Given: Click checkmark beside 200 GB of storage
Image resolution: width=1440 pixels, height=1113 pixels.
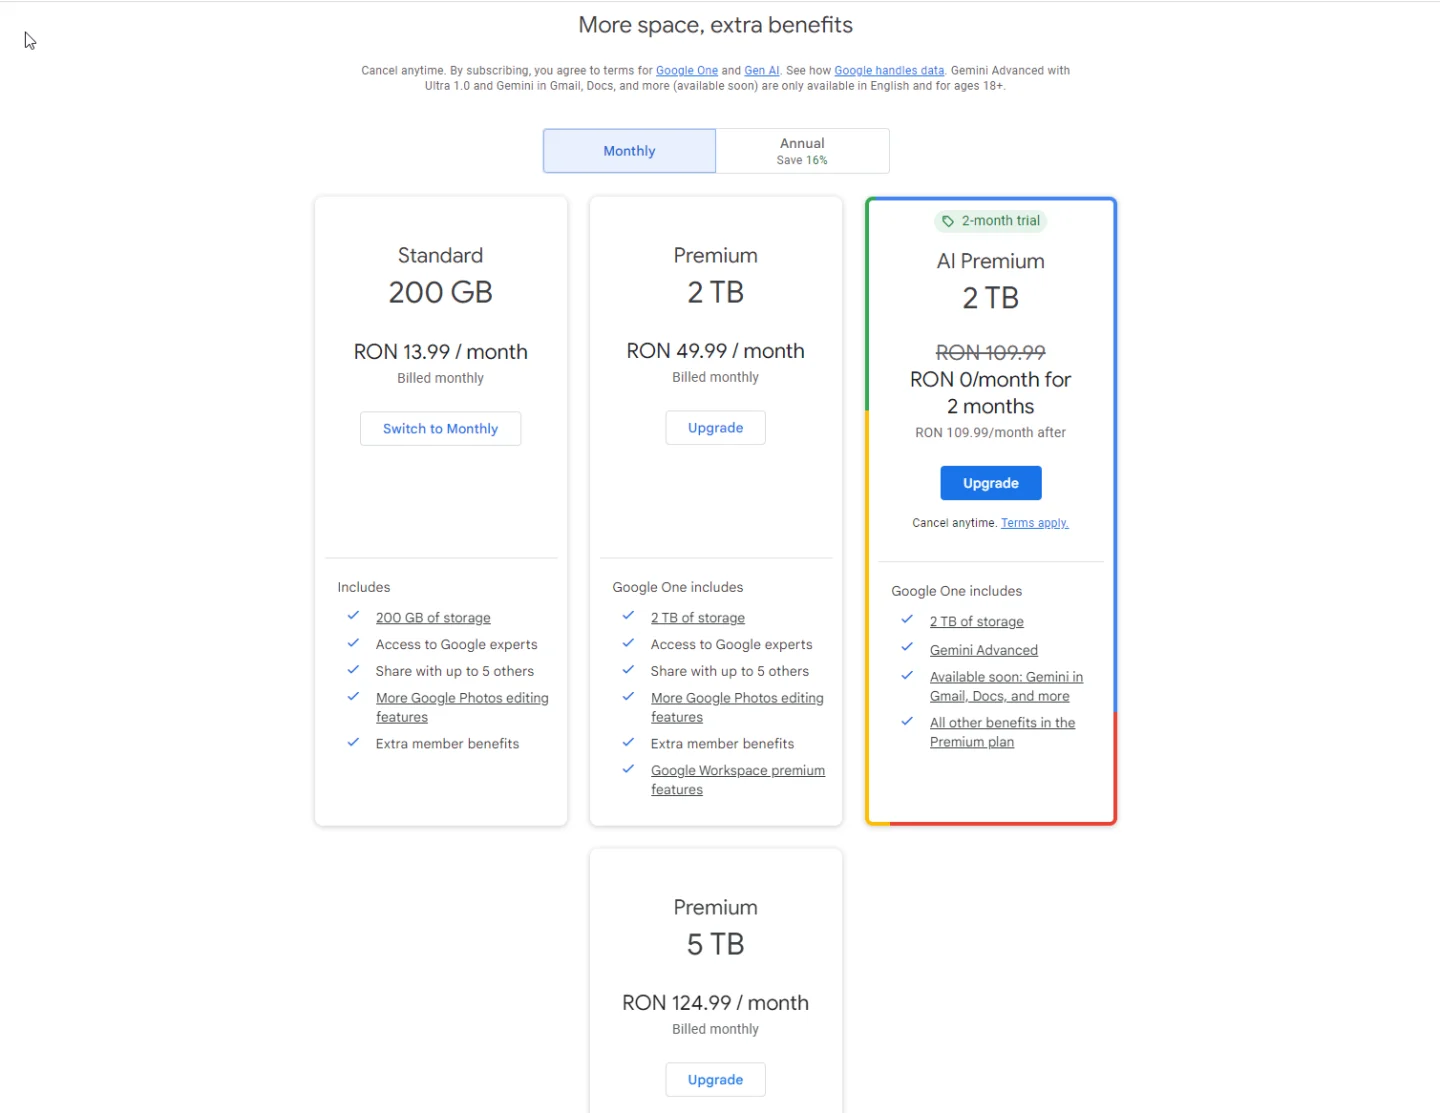Looking at the screenshot, I should (x=353, y=616).
